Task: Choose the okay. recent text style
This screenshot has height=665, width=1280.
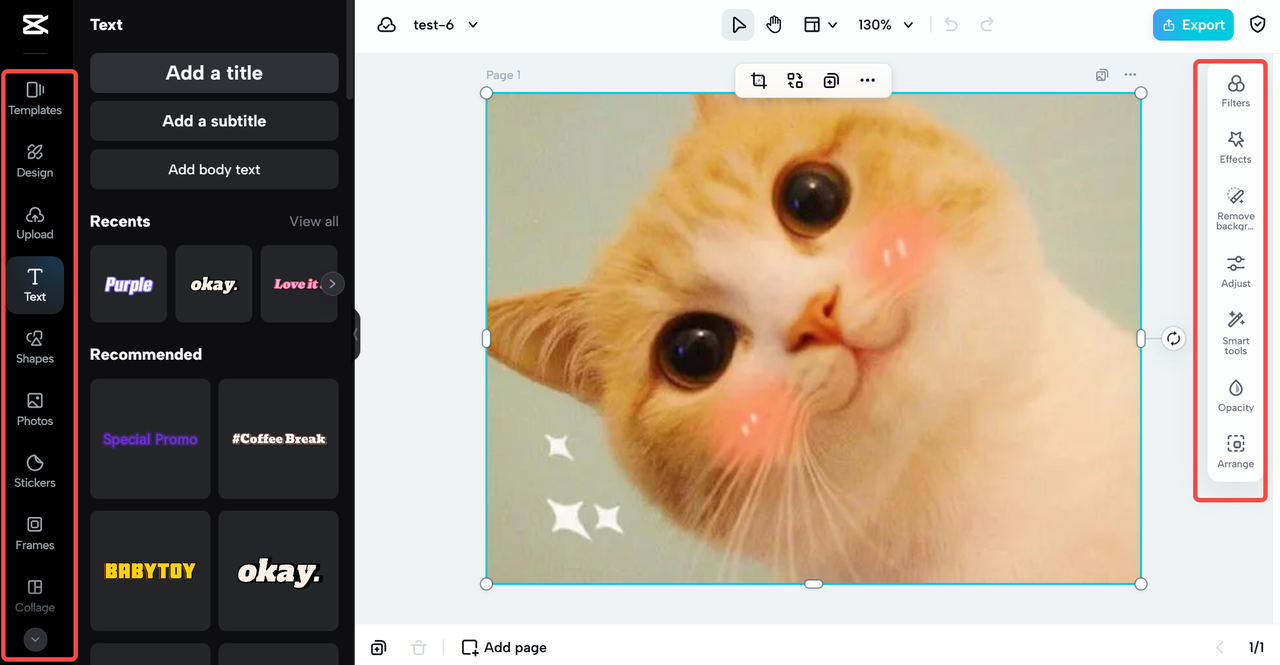Action: [x=214, y=284]
